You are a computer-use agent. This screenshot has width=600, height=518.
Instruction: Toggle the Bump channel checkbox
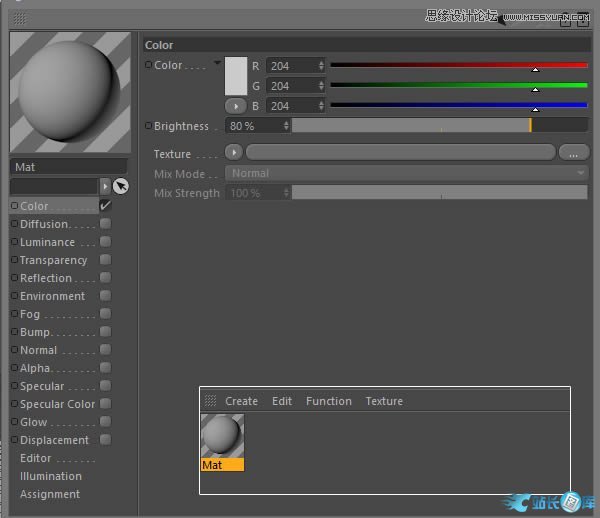(x=105, y=332)
